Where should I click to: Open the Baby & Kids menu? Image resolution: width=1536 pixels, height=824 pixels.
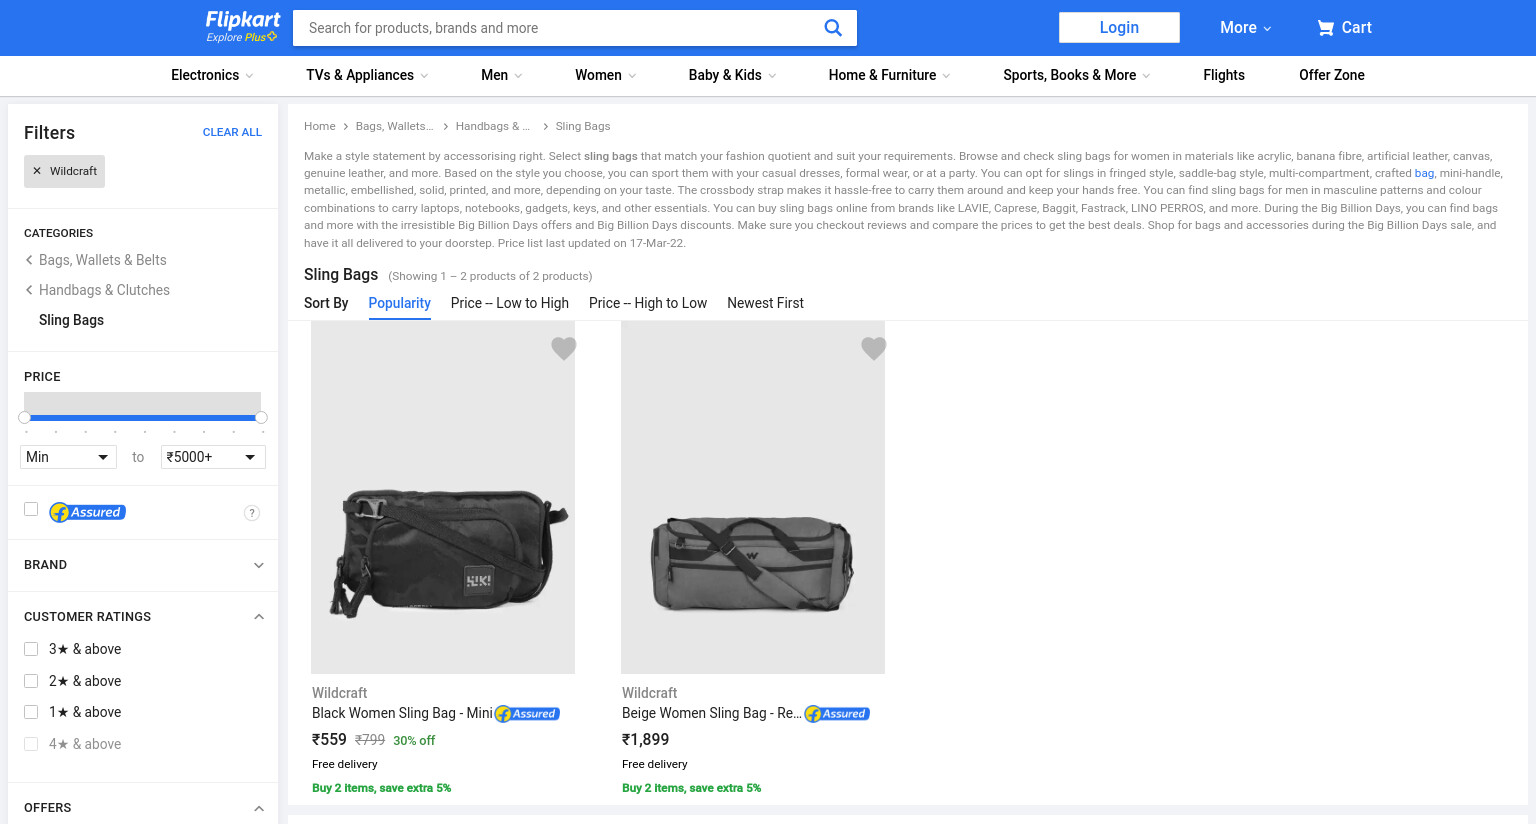coord(732,75)
